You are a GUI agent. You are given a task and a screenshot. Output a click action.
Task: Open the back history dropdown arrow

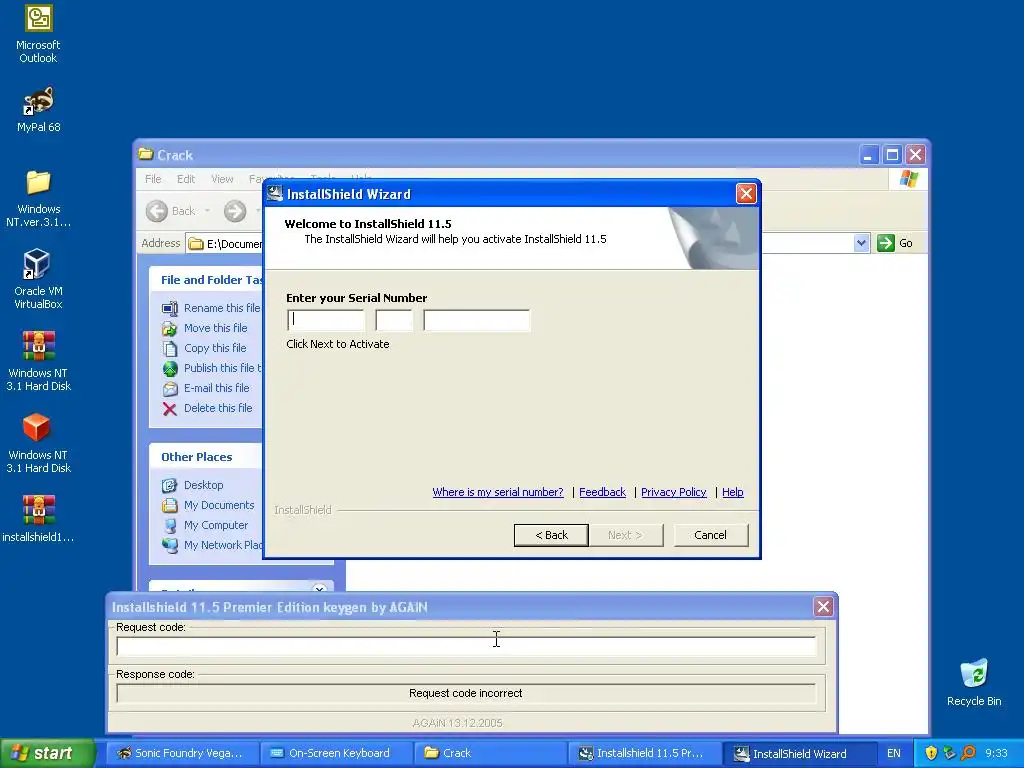(x=208, y=211)
